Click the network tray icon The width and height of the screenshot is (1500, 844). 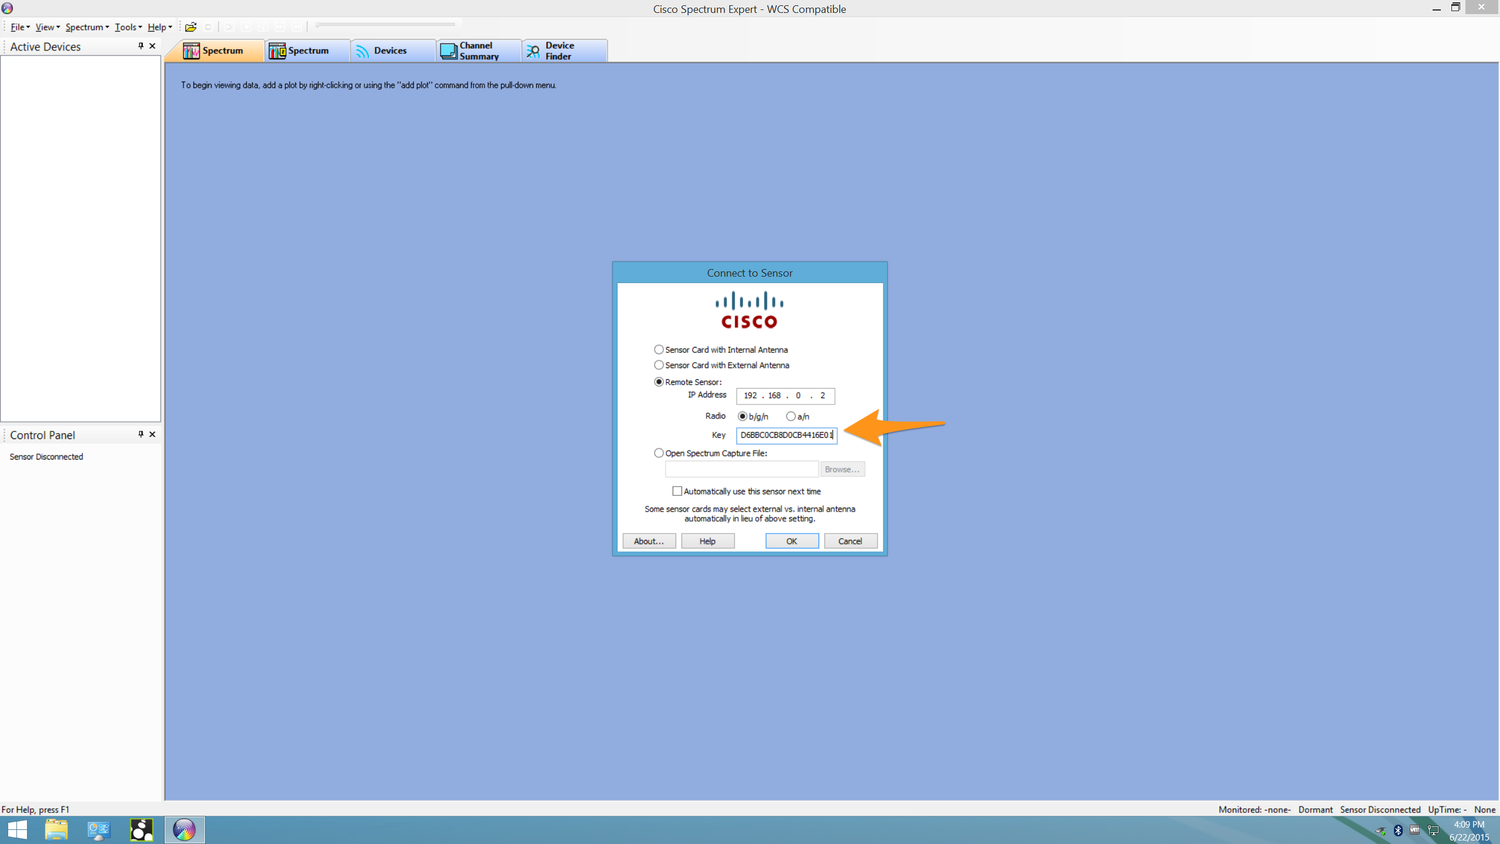(x=1434, y=831)
